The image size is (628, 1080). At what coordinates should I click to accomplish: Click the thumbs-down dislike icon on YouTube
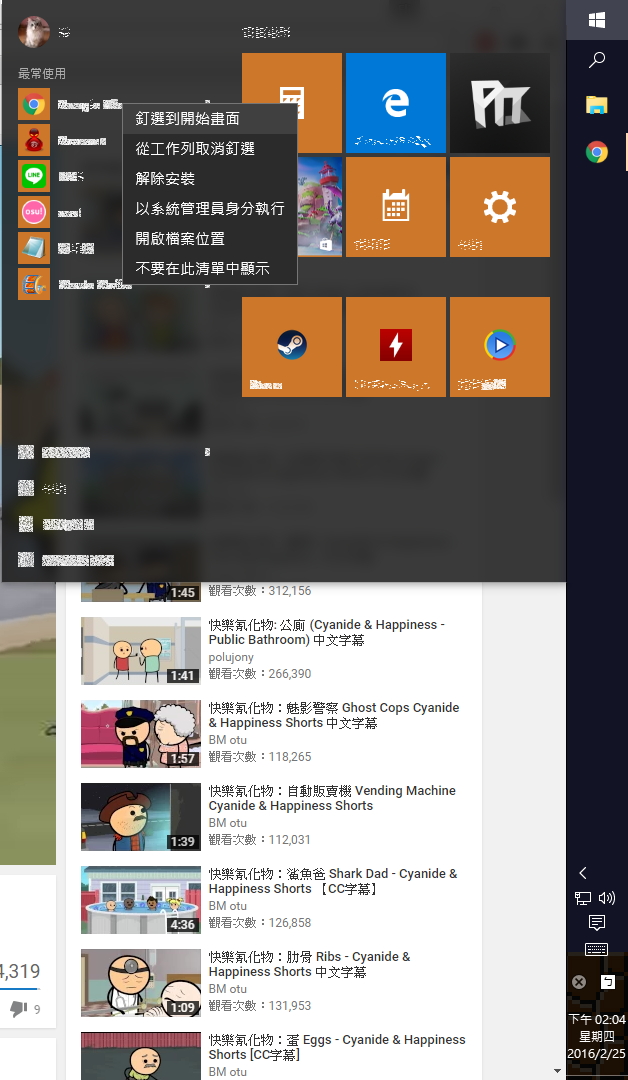click(18, 1010)
